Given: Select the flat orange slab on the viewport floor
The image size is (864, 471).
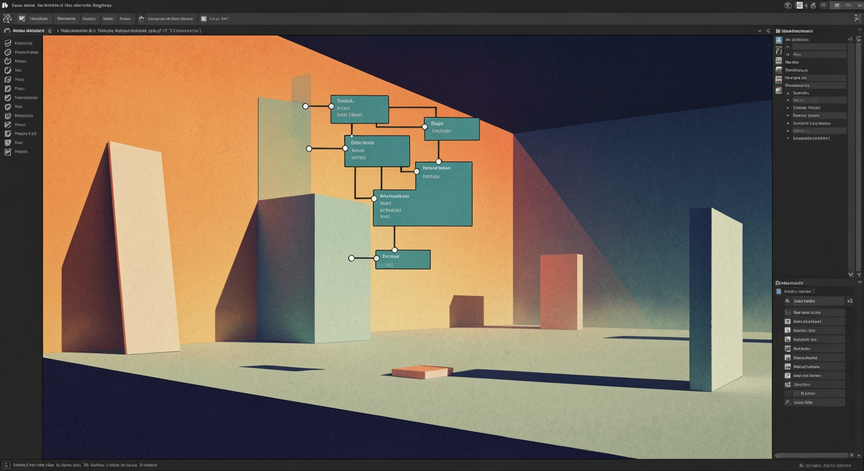Looking at the screenshot, I should pos(422,372).
